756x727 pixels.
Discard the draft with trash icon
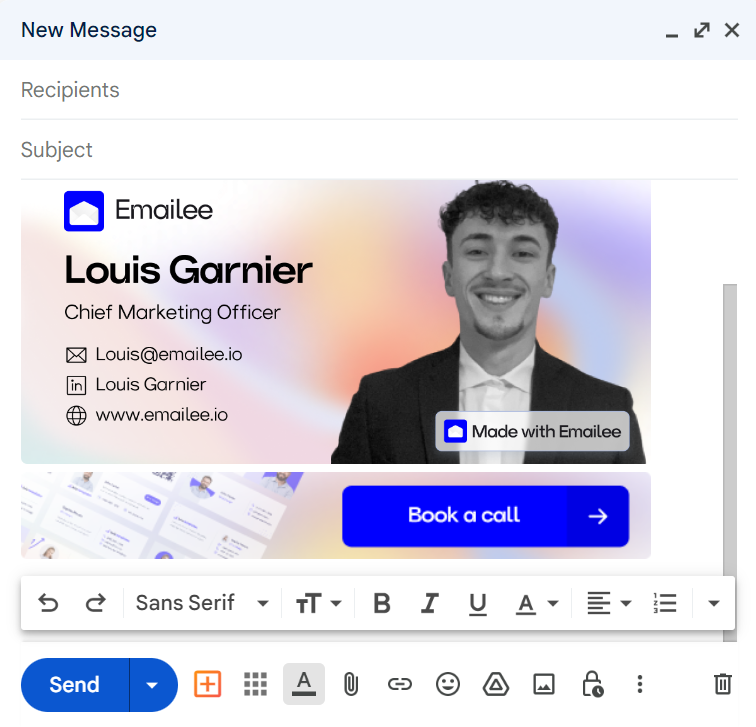[x=723, y=684]
